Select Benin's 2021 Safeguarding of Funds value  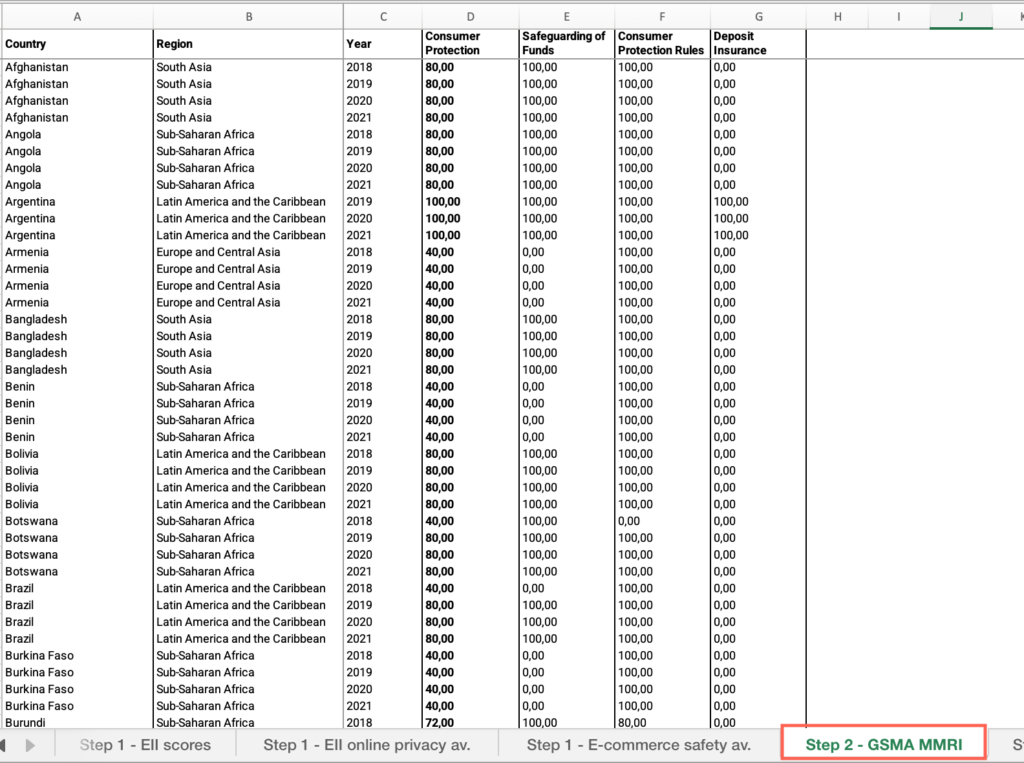click(566, 437)
